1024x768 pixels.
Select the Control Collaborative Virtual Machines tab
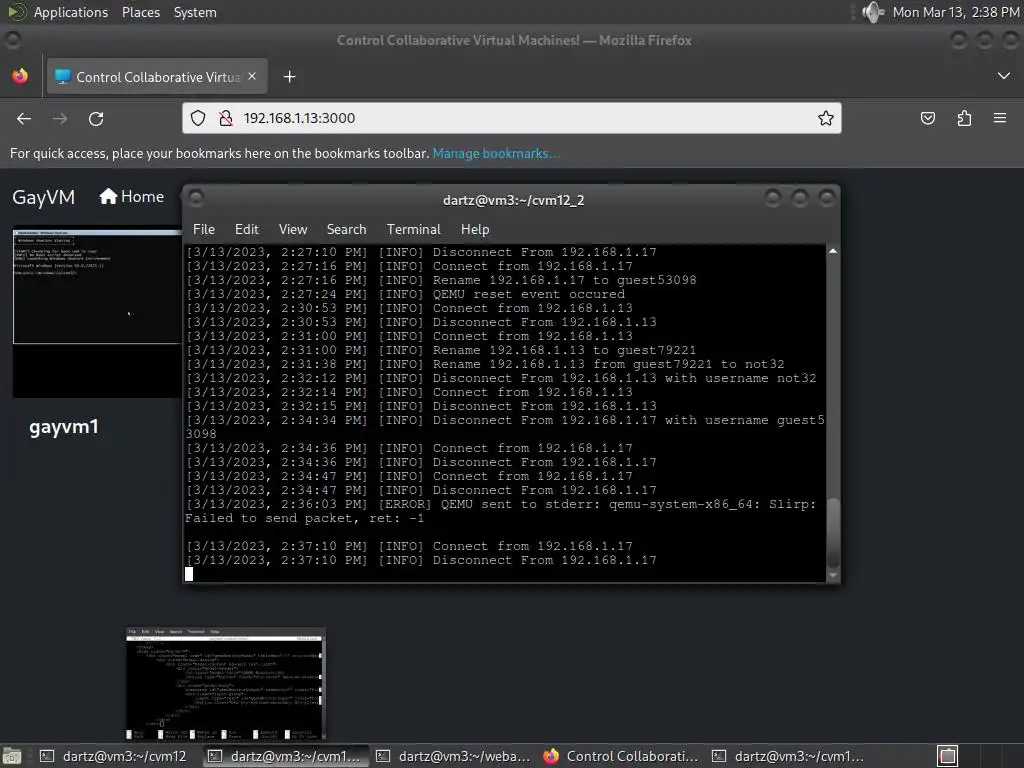point(157,77)
